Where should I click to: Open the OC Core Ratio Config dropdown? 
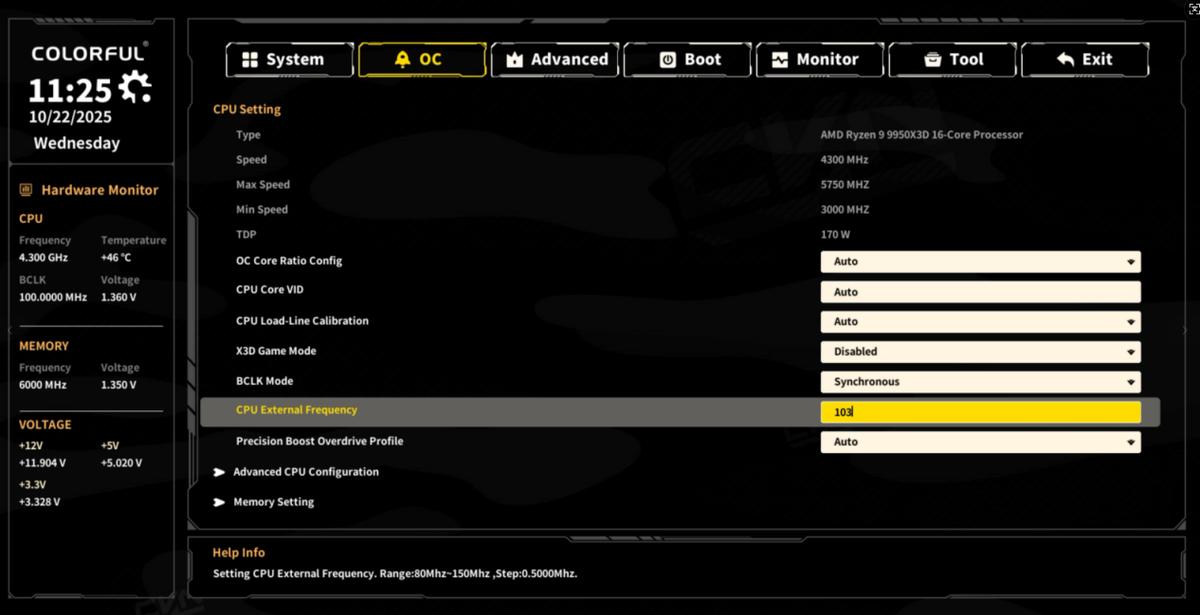point(980,262)
